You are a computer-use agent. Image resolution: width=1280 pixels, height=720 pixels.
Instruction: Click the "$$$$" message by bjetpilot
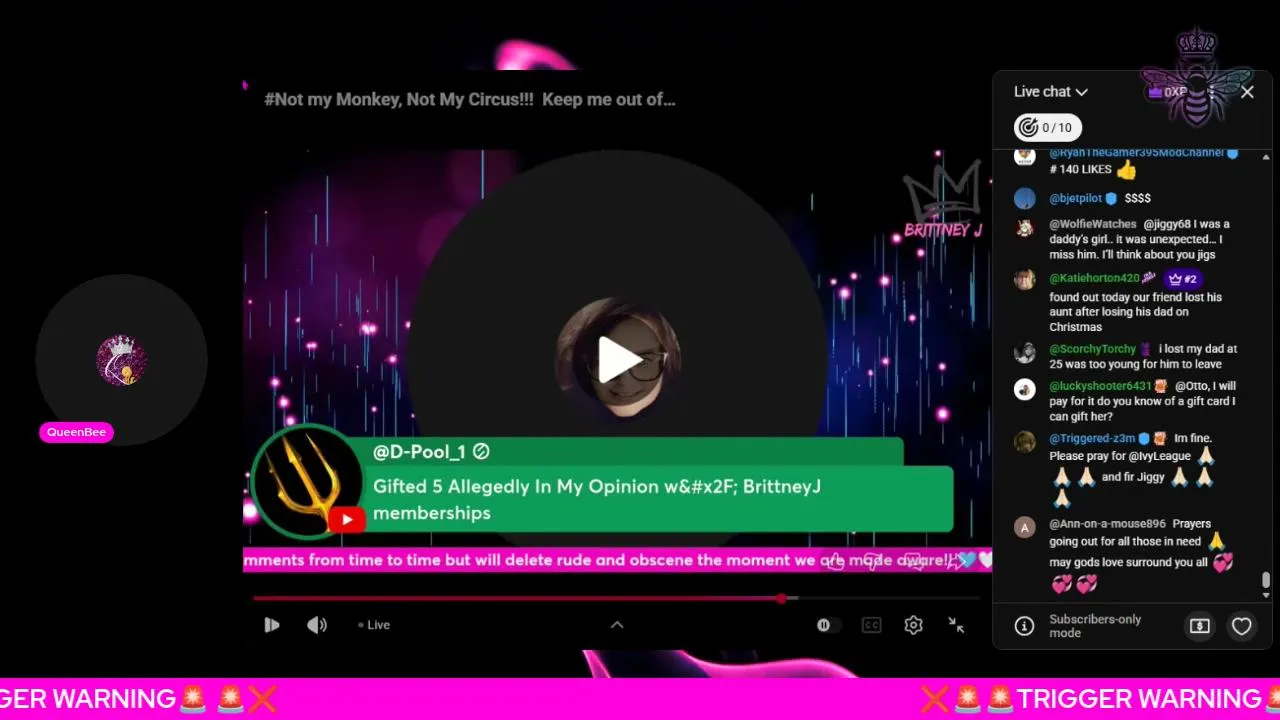[x=1138, y=198]
